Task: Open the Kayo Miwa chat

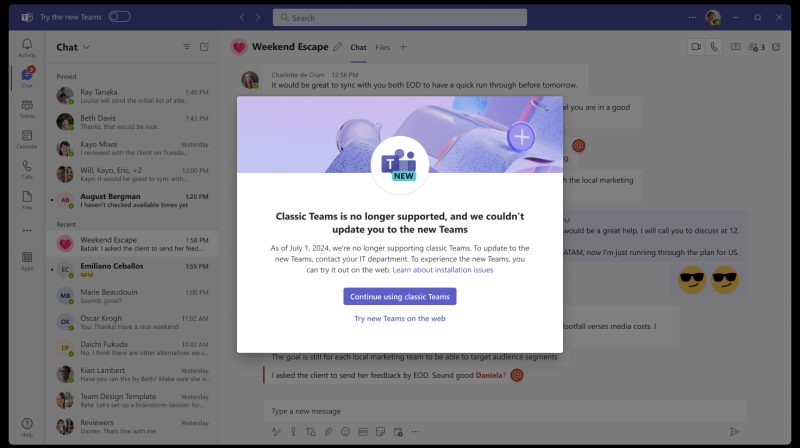Action: click(132, 148)
